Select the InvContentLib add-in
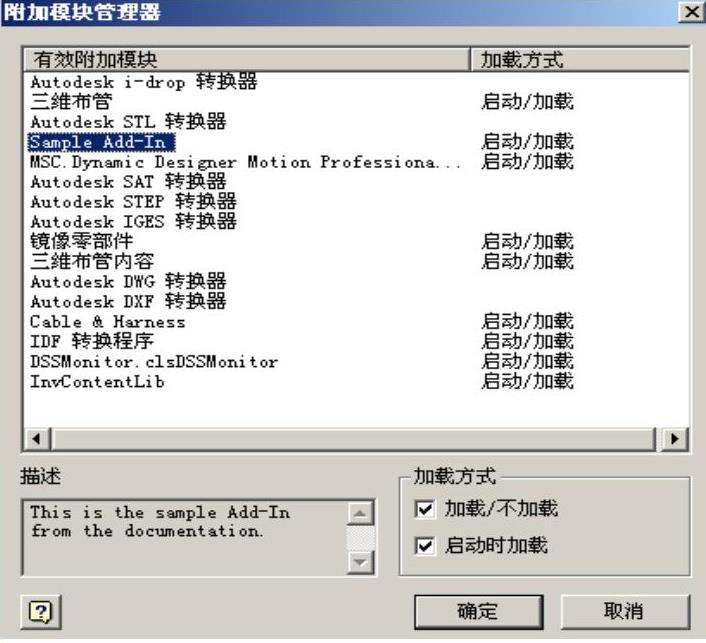Screen dimensions: 706x643 (97, 381)
